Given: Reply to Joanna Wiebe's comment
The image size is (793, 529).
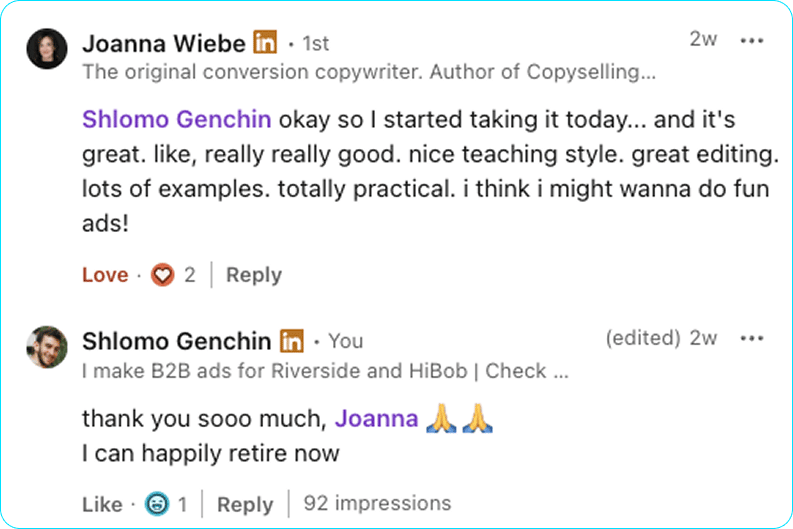Looking at the screenshot, I should coord(253,275).
